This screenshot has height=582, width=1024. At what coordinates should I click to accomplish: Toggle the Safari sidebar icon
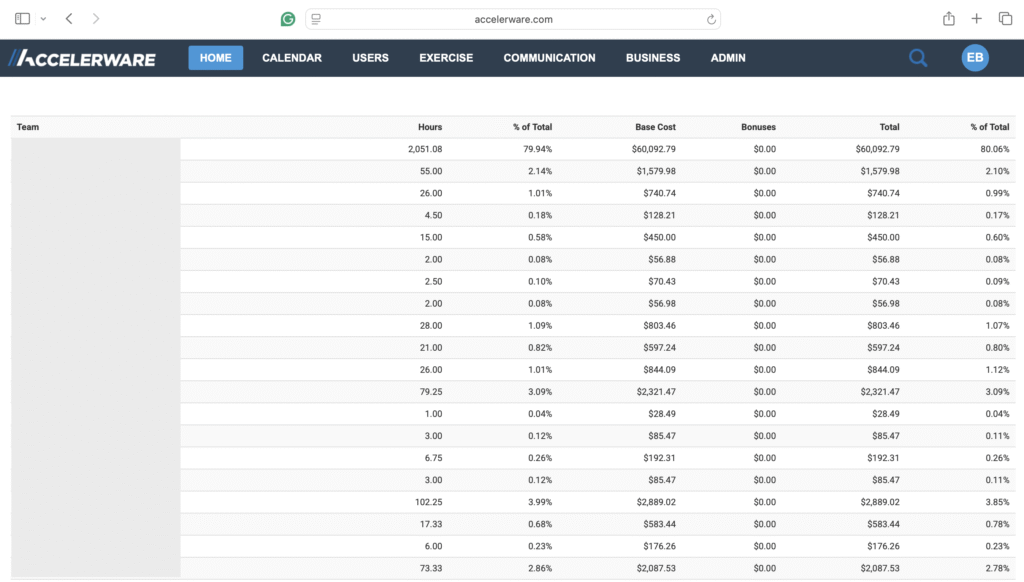coord(22,19)
